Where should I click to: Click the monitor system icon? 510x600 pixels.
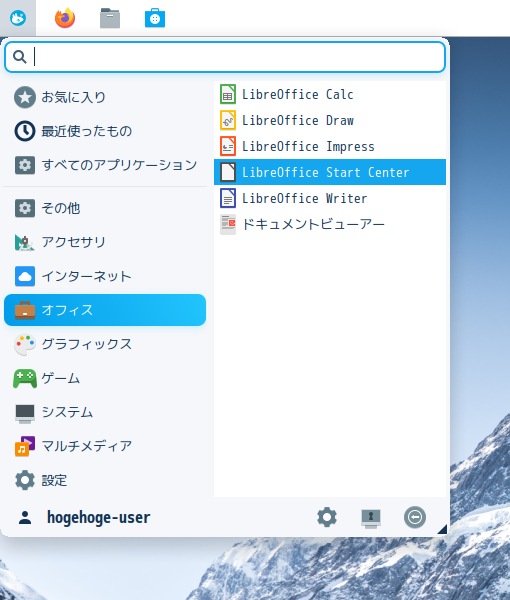[x=25, y=413]
